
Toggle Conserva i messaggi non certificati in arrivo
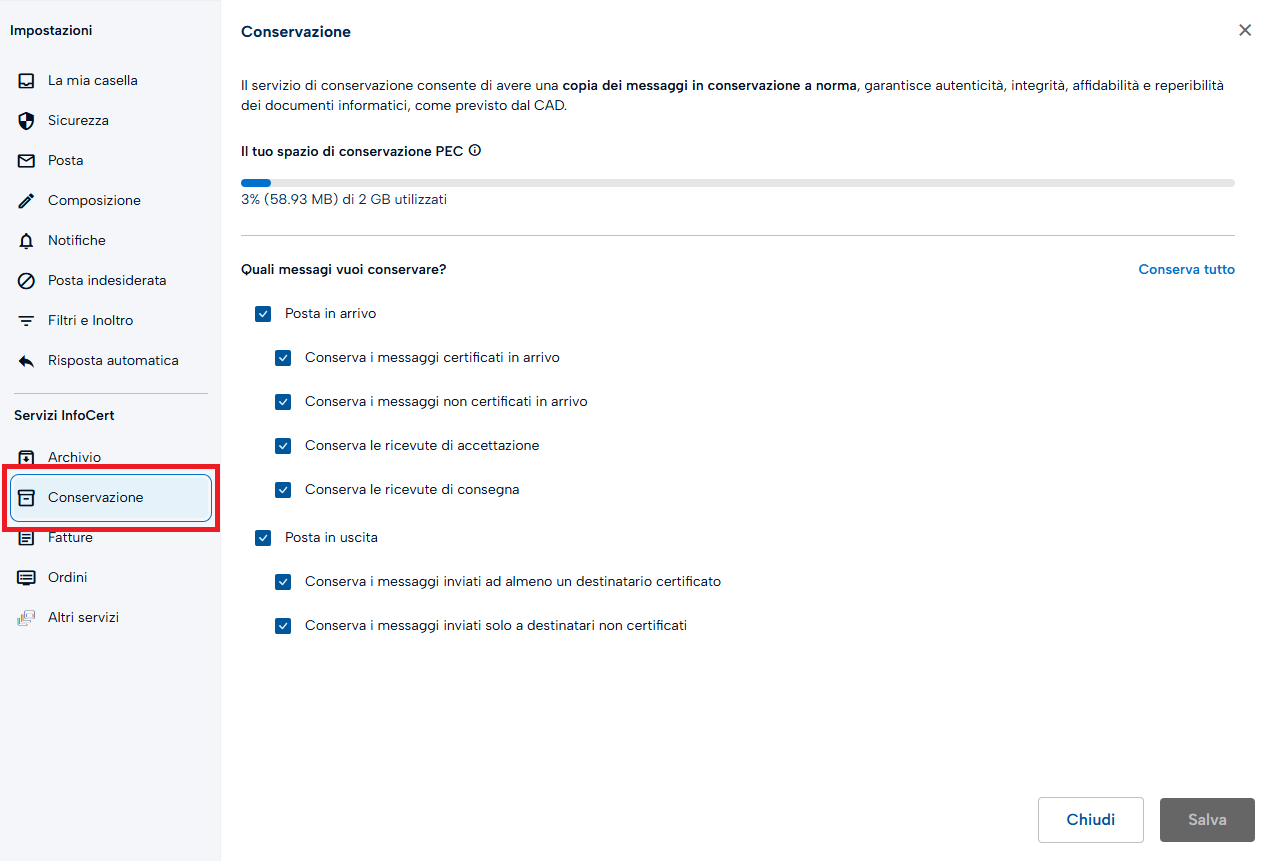[x=283, y=402]
